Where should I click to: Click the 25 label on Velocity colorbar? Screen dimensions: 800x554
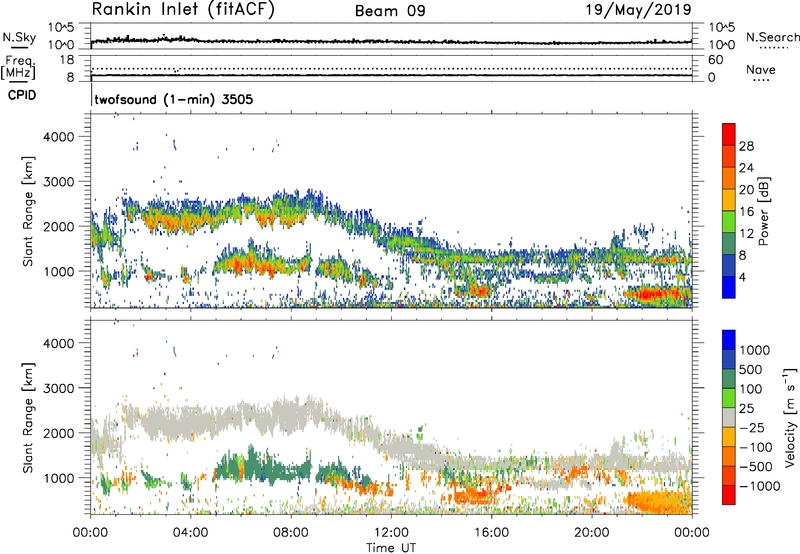coord(747,409)
